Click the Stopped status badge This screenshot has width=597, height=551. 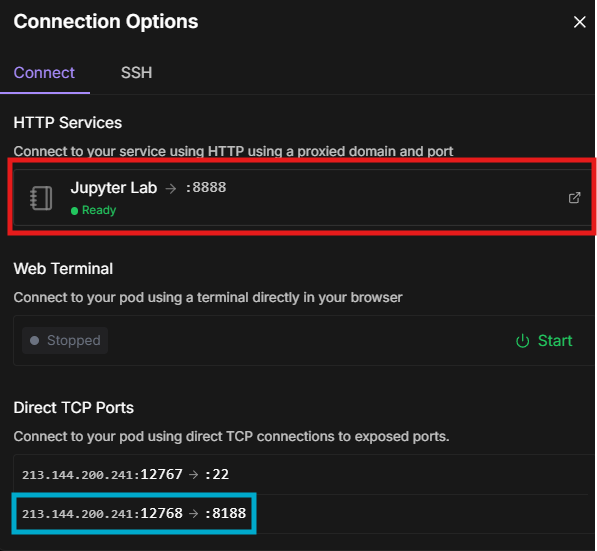65,340
